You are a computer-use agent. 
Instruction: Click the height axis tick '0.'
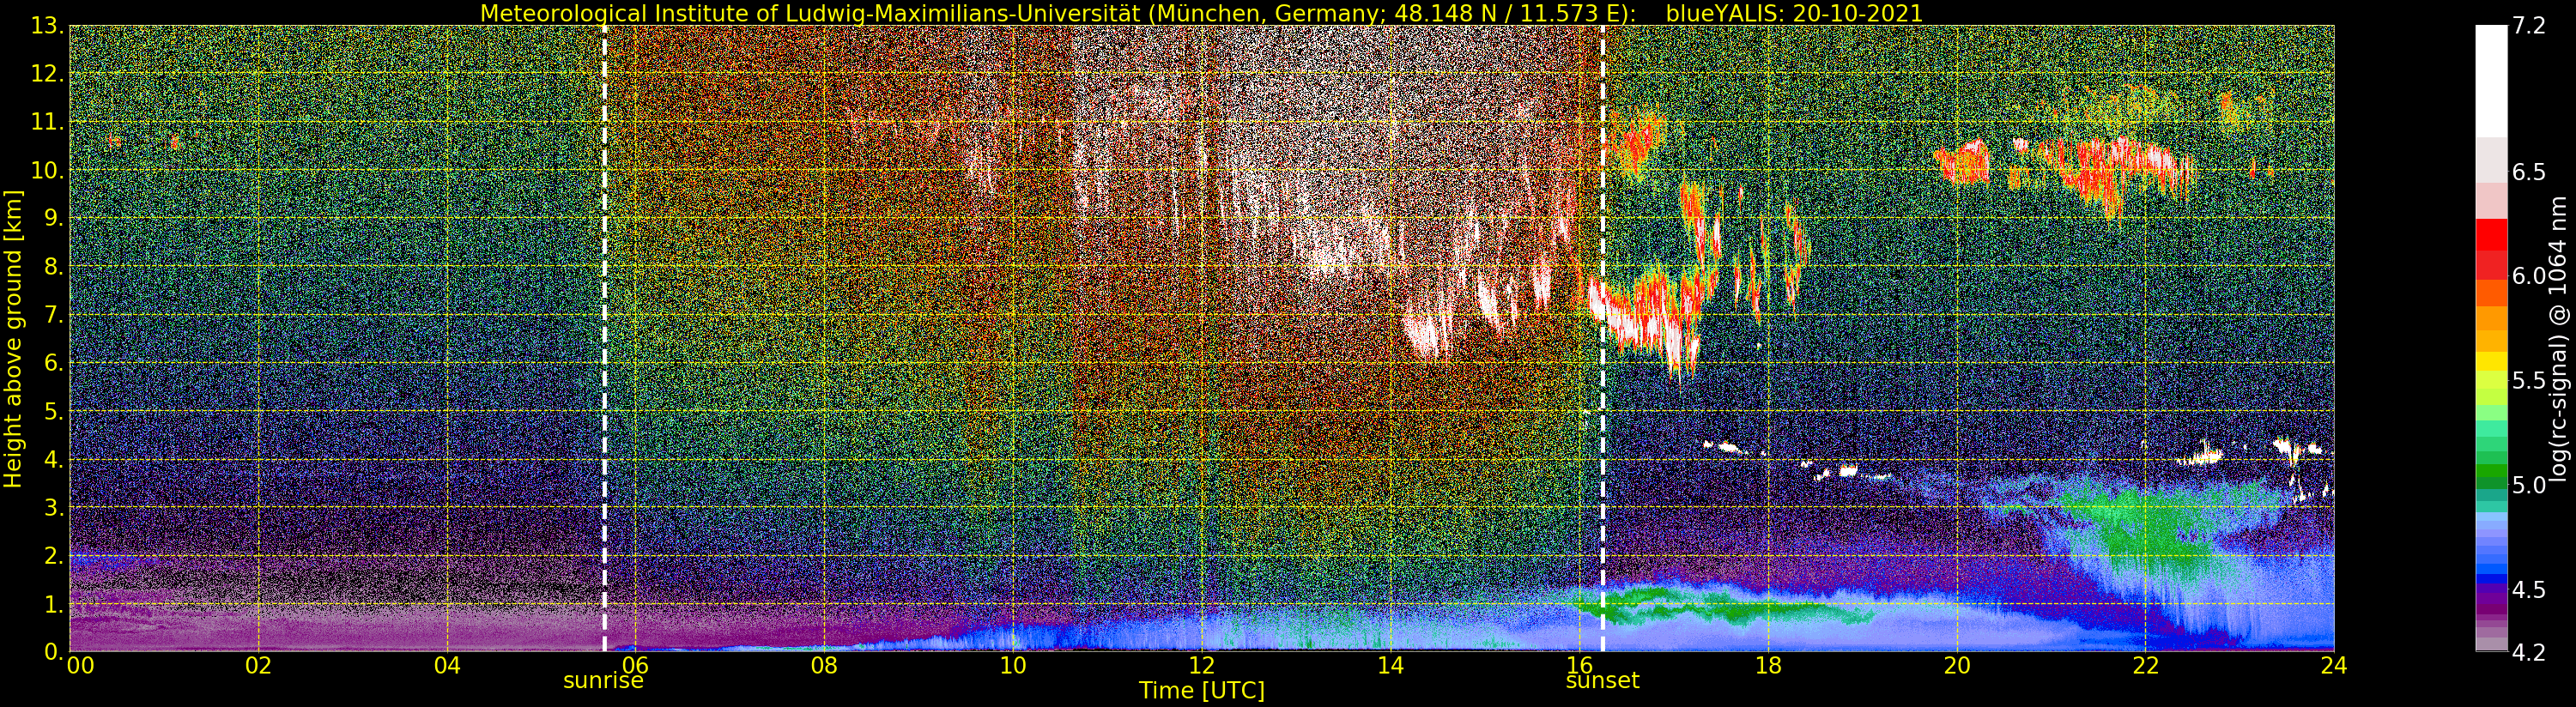point(53,651)
